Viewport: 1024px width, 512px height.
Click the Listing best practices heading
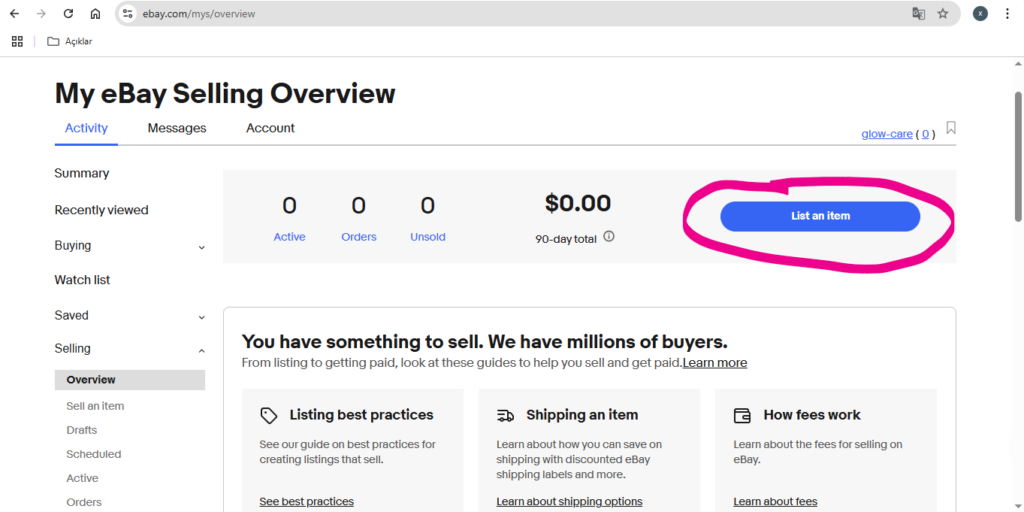[361, 415]
